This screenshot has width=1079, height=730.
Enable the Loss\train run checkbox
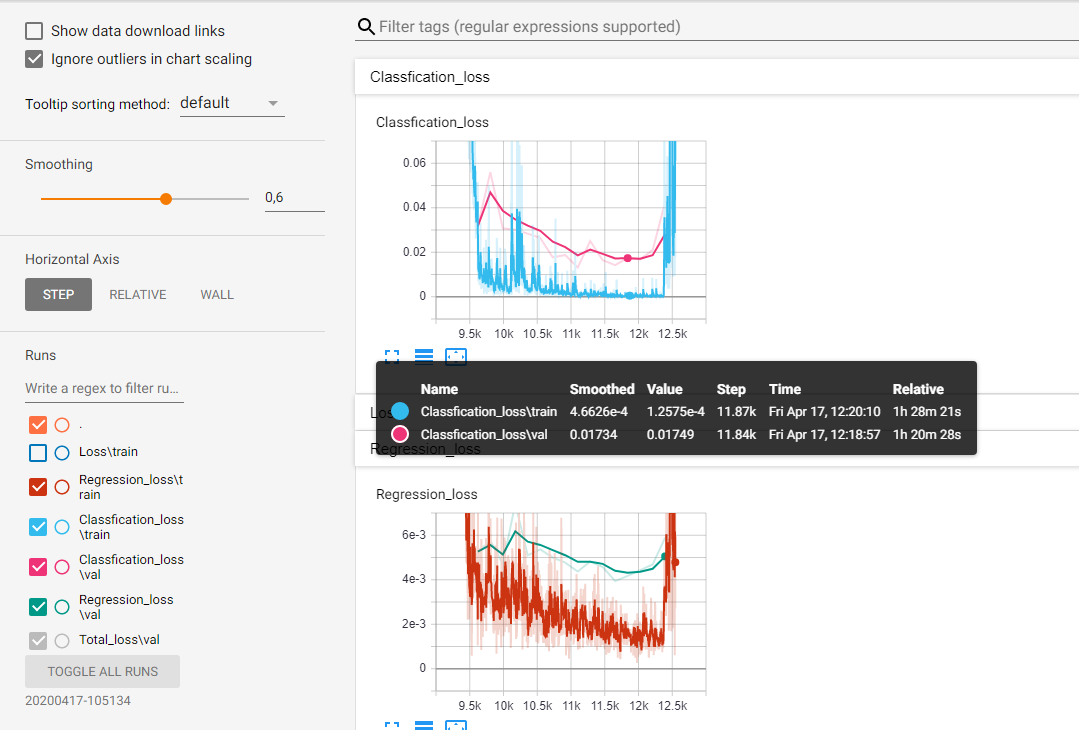pos(36,452)
